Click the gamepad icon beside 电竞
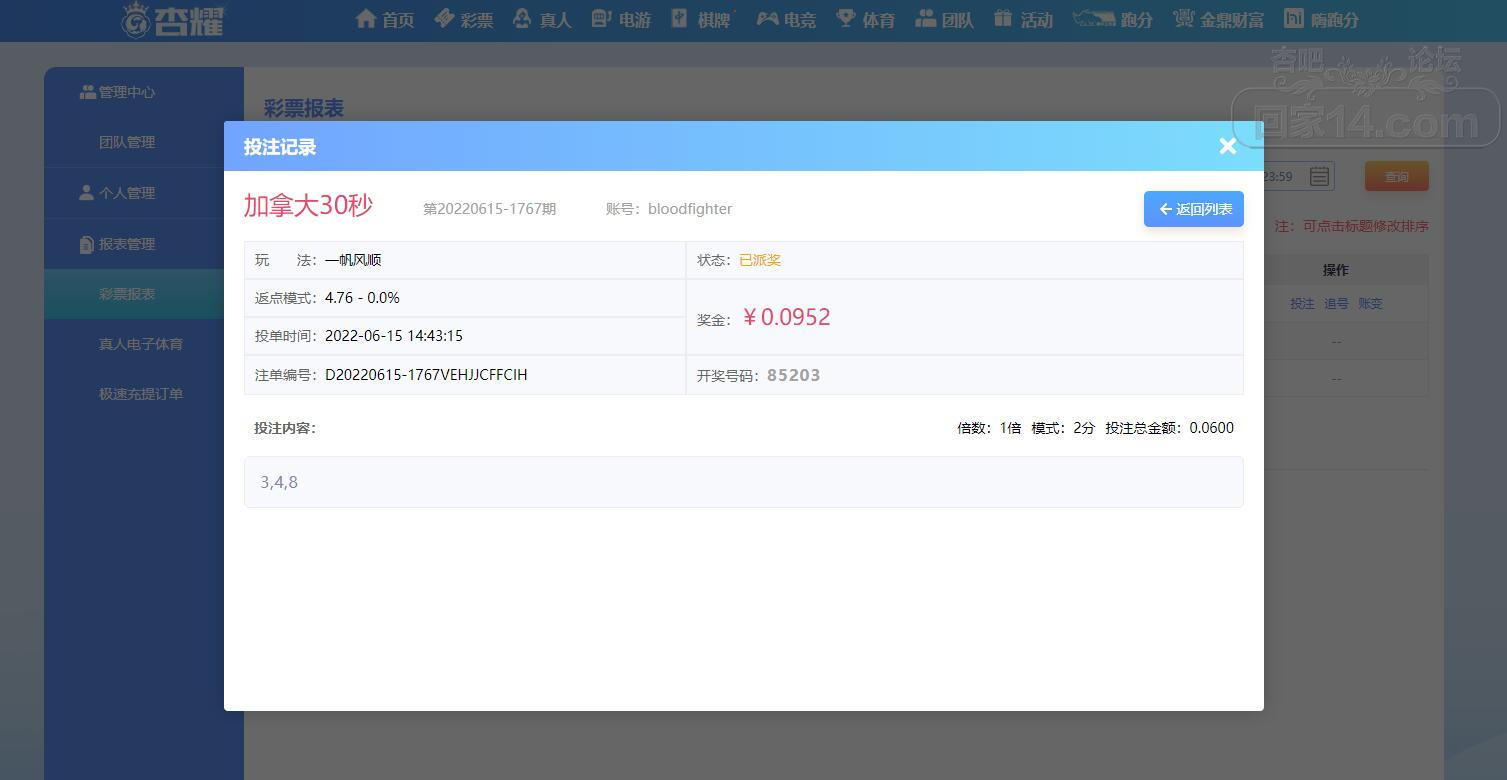 [x=767, y=18]
